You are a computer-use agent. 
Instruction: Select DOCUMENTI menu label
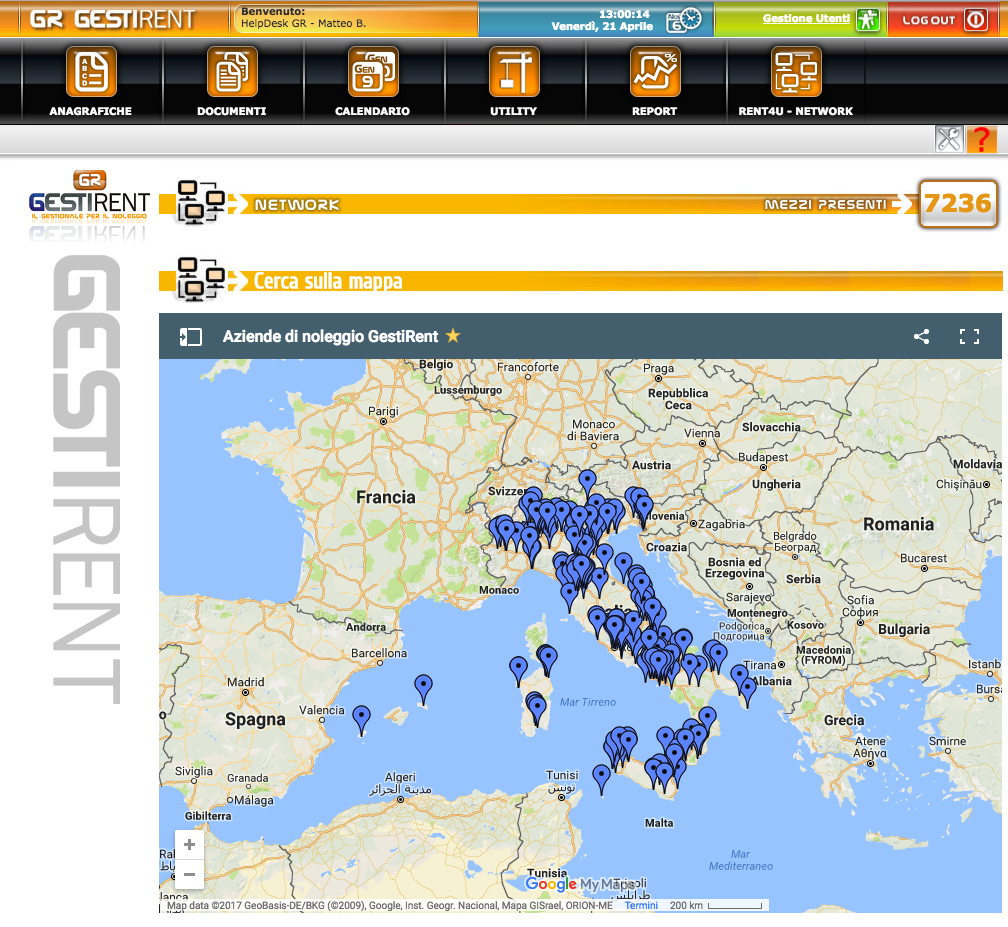point(231,111)
